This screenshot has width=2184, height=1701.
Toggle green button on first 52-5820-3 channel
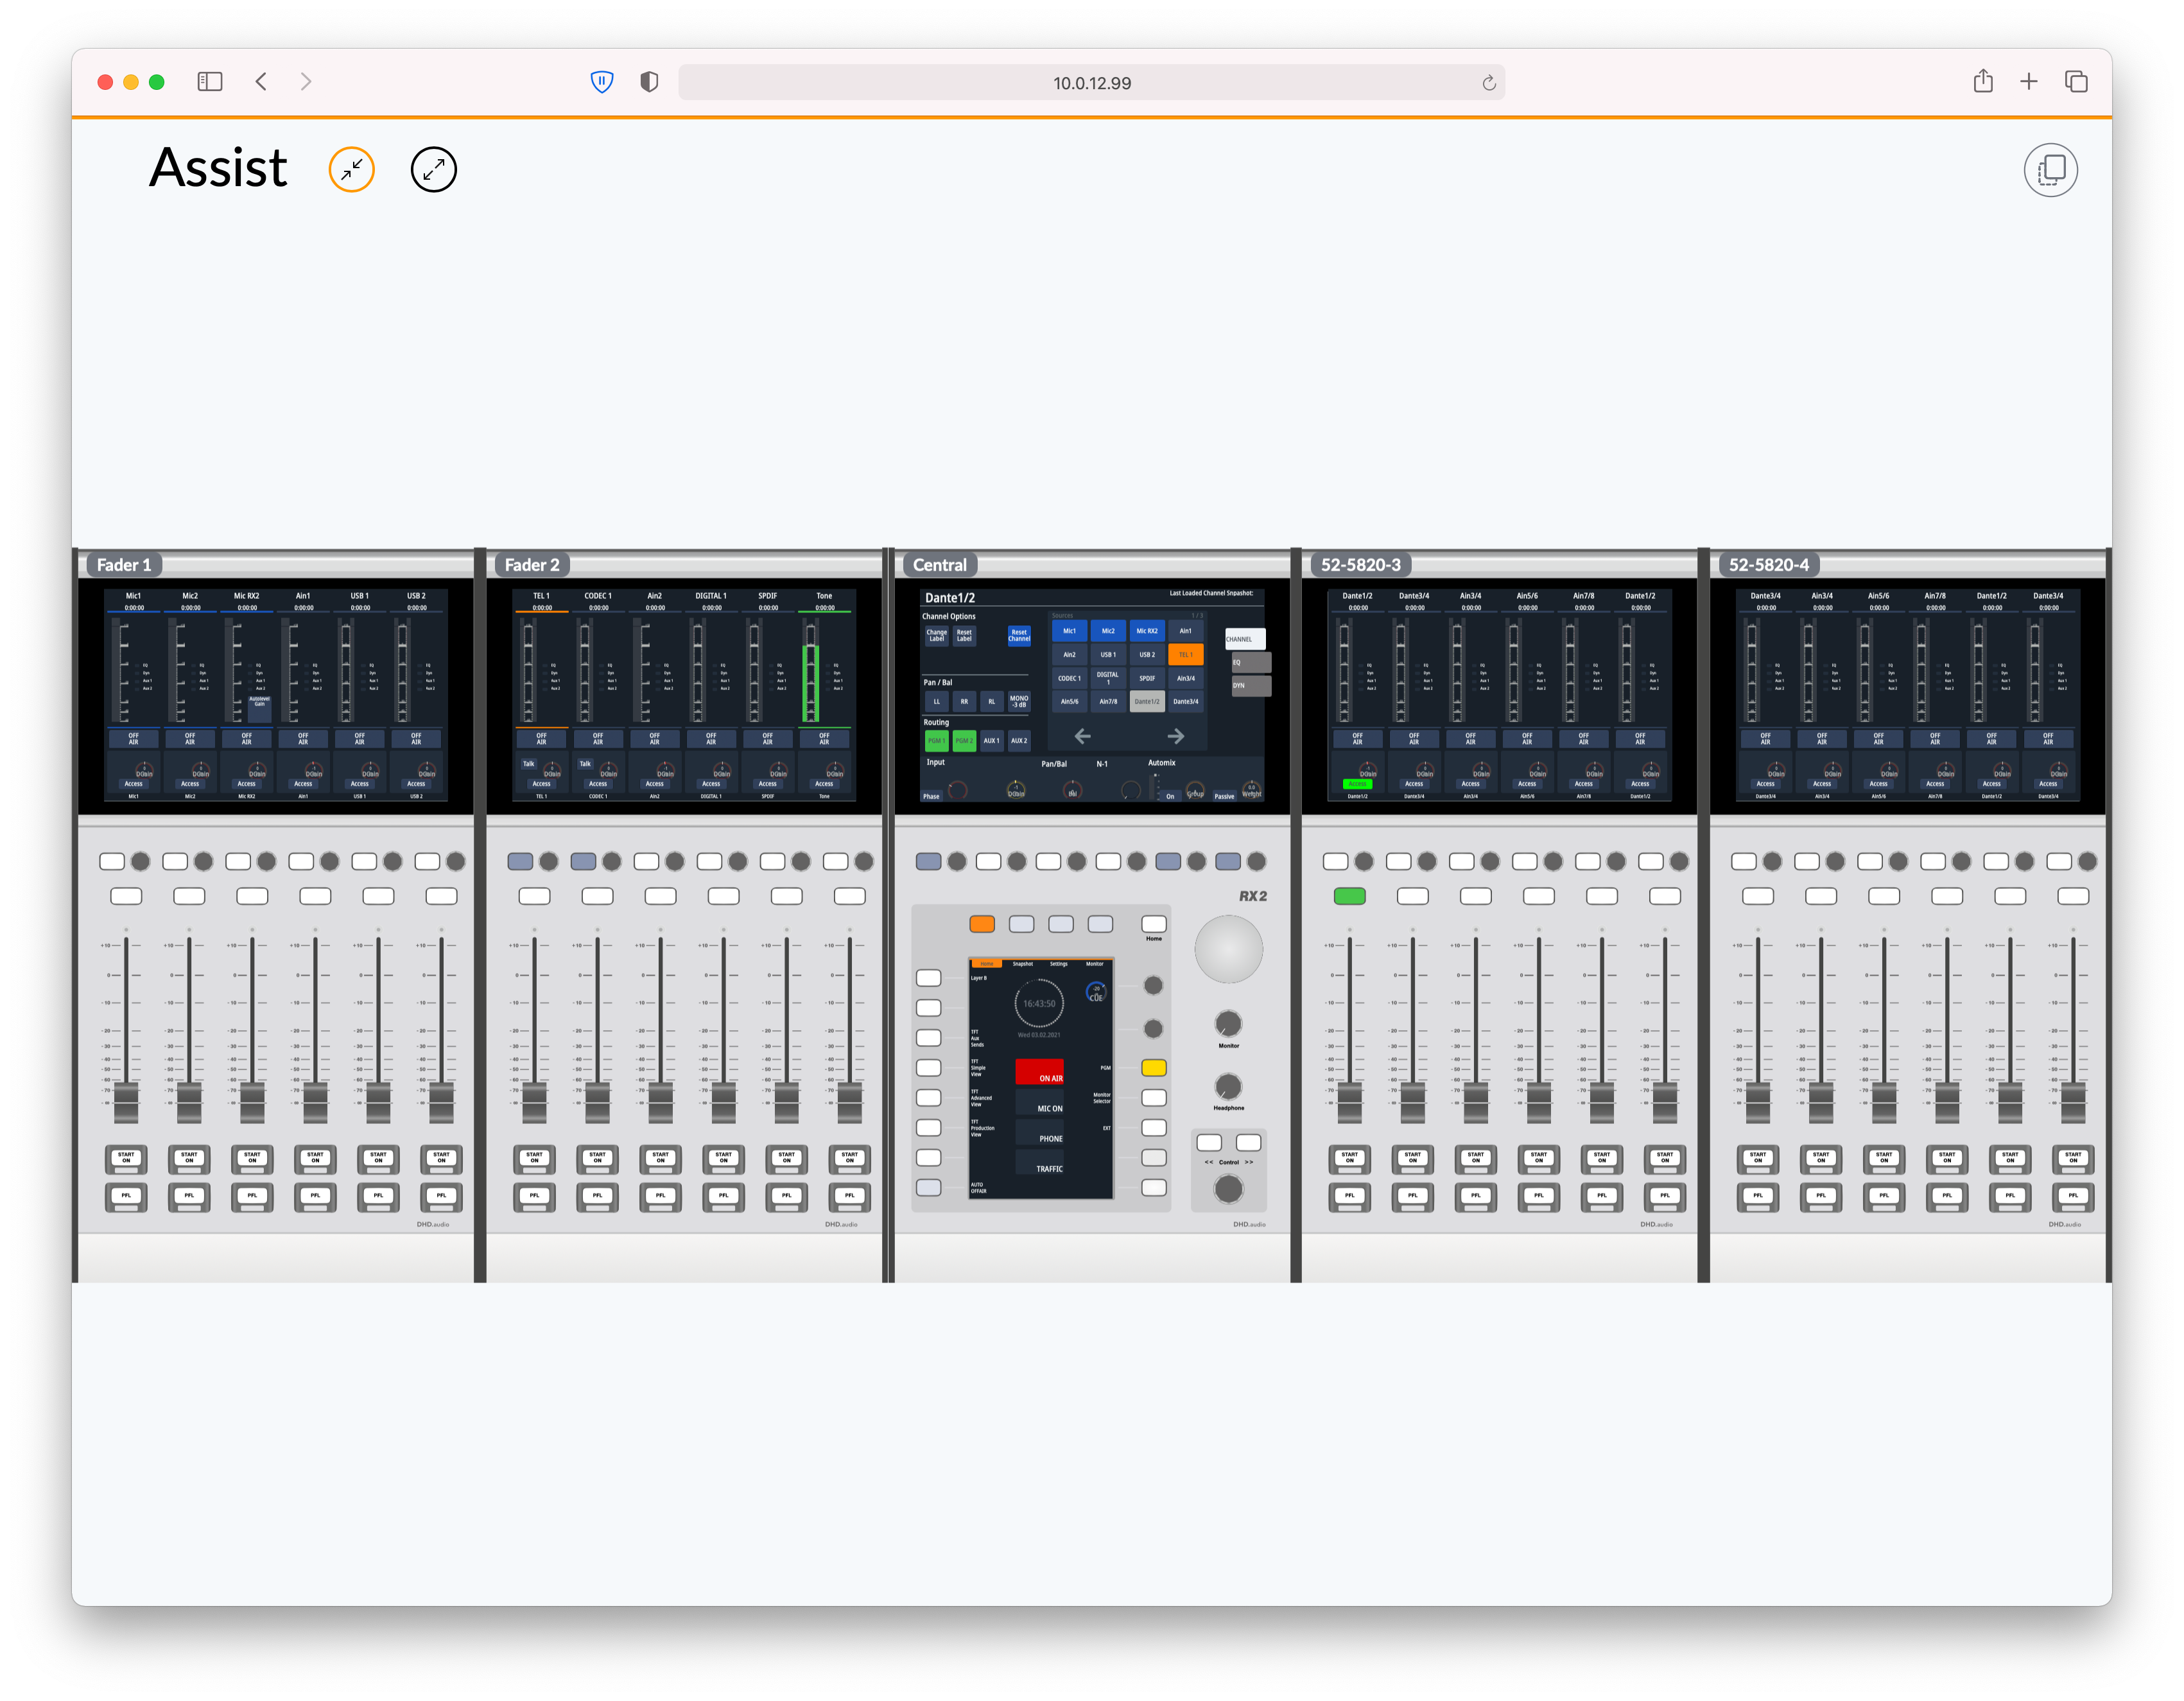pyautogui.click(x=1350, y=896)
